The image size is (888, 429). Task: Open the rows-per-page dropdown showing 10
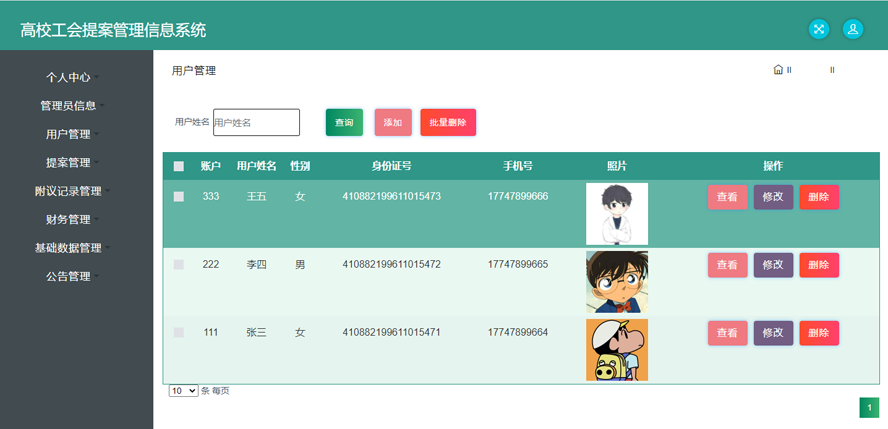pos(183,391)
